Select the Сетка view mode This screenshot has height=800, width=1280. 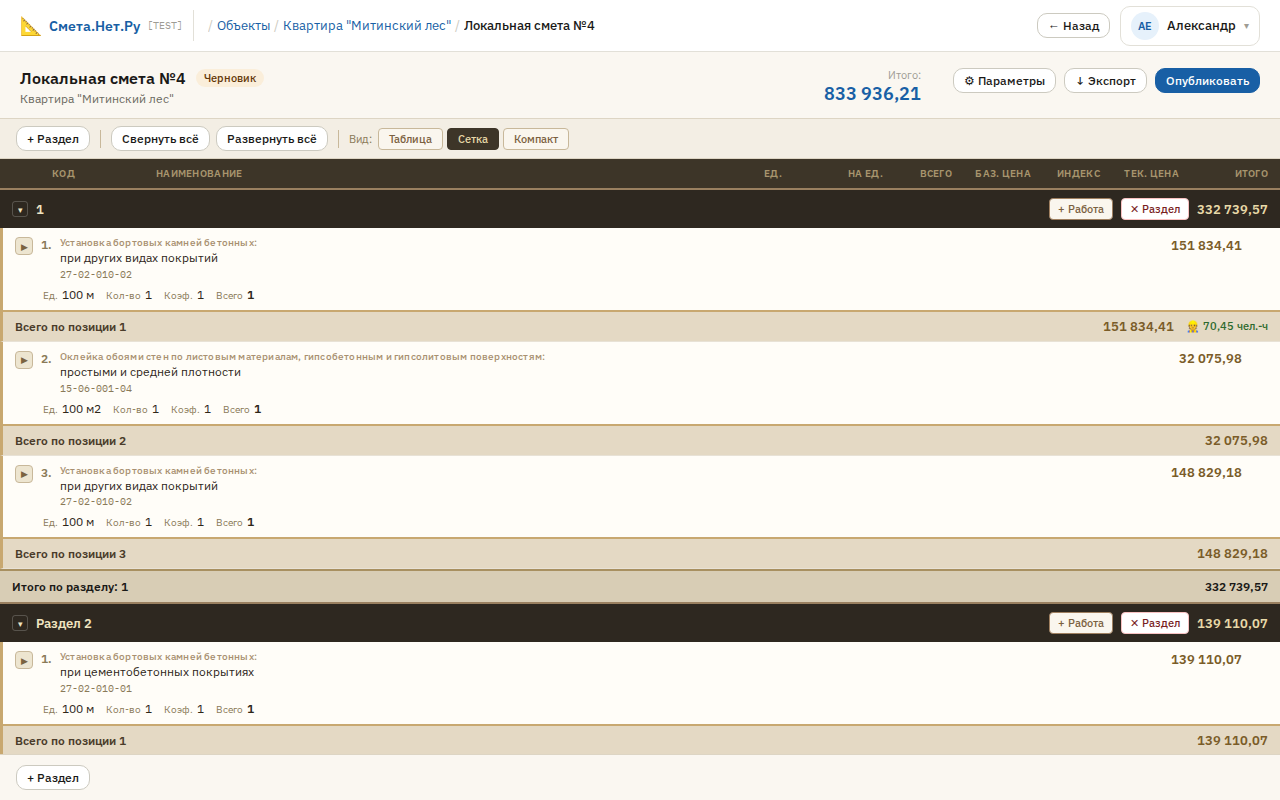coord(472,139)
